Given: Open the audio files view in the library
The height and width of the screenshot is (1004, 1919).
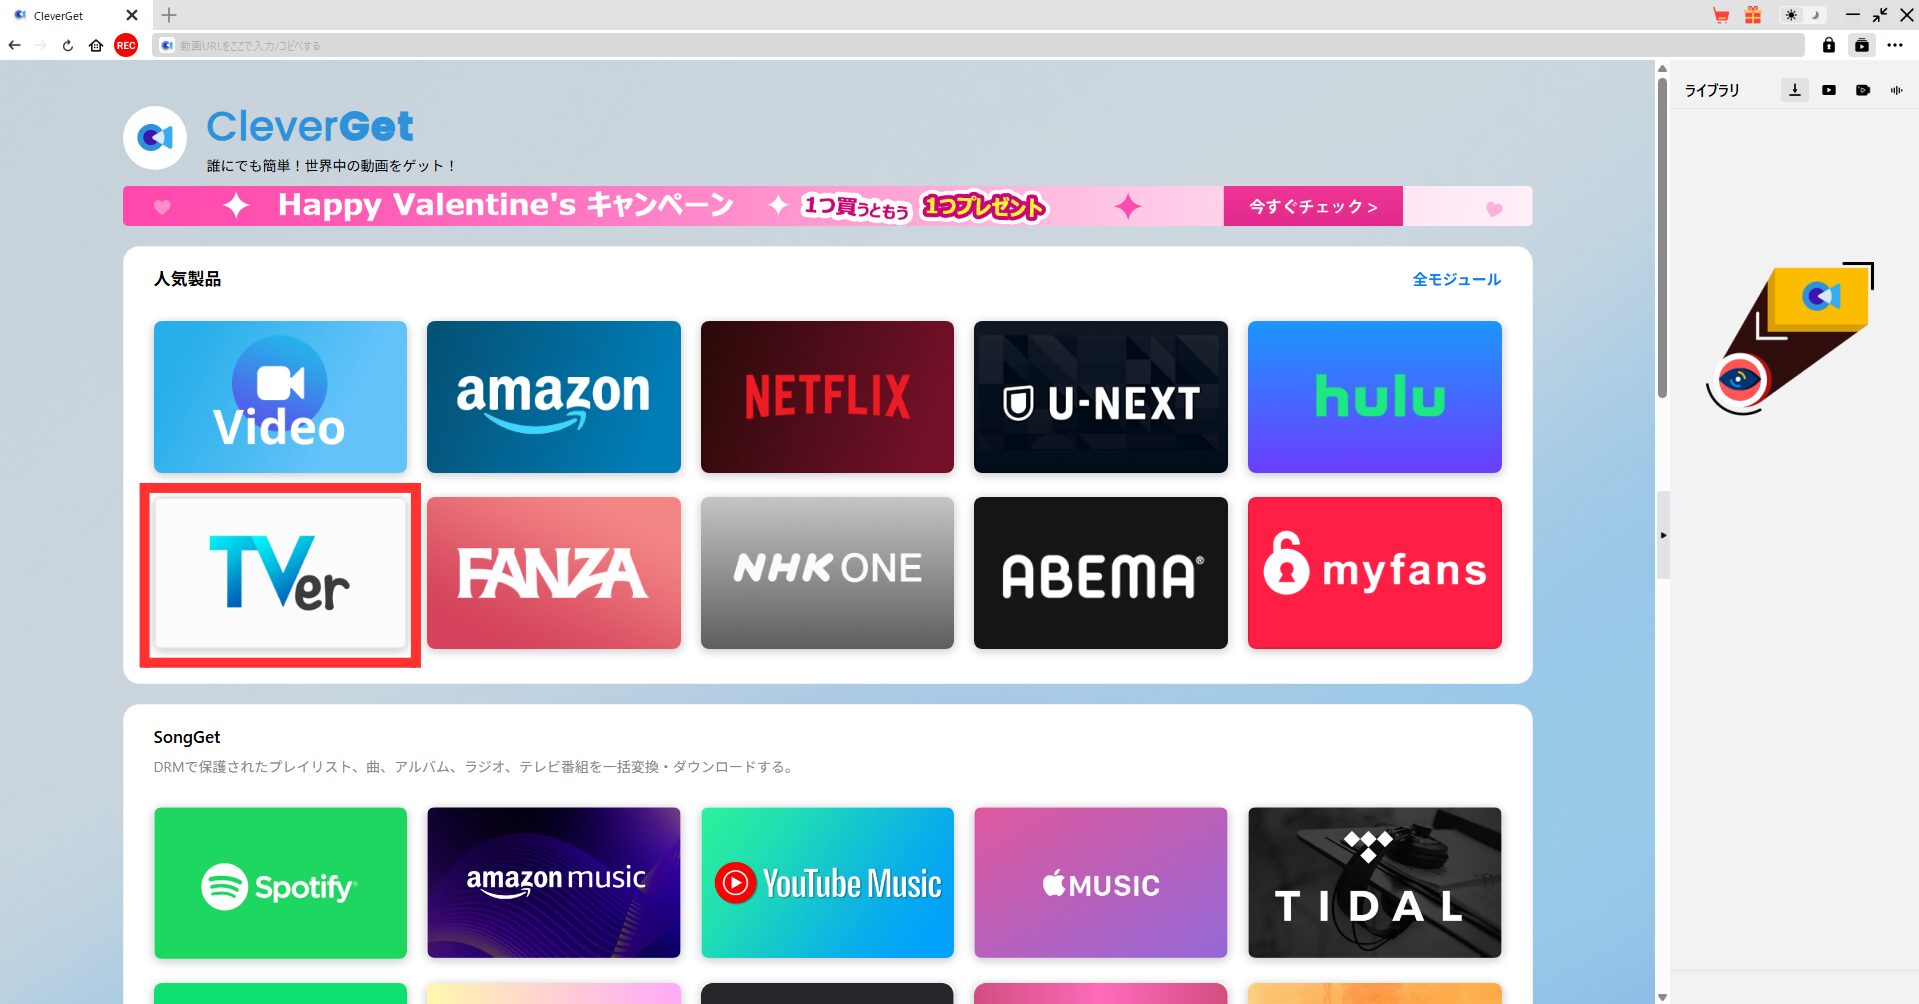Looking at the screenshot, I should point(1897,90).
